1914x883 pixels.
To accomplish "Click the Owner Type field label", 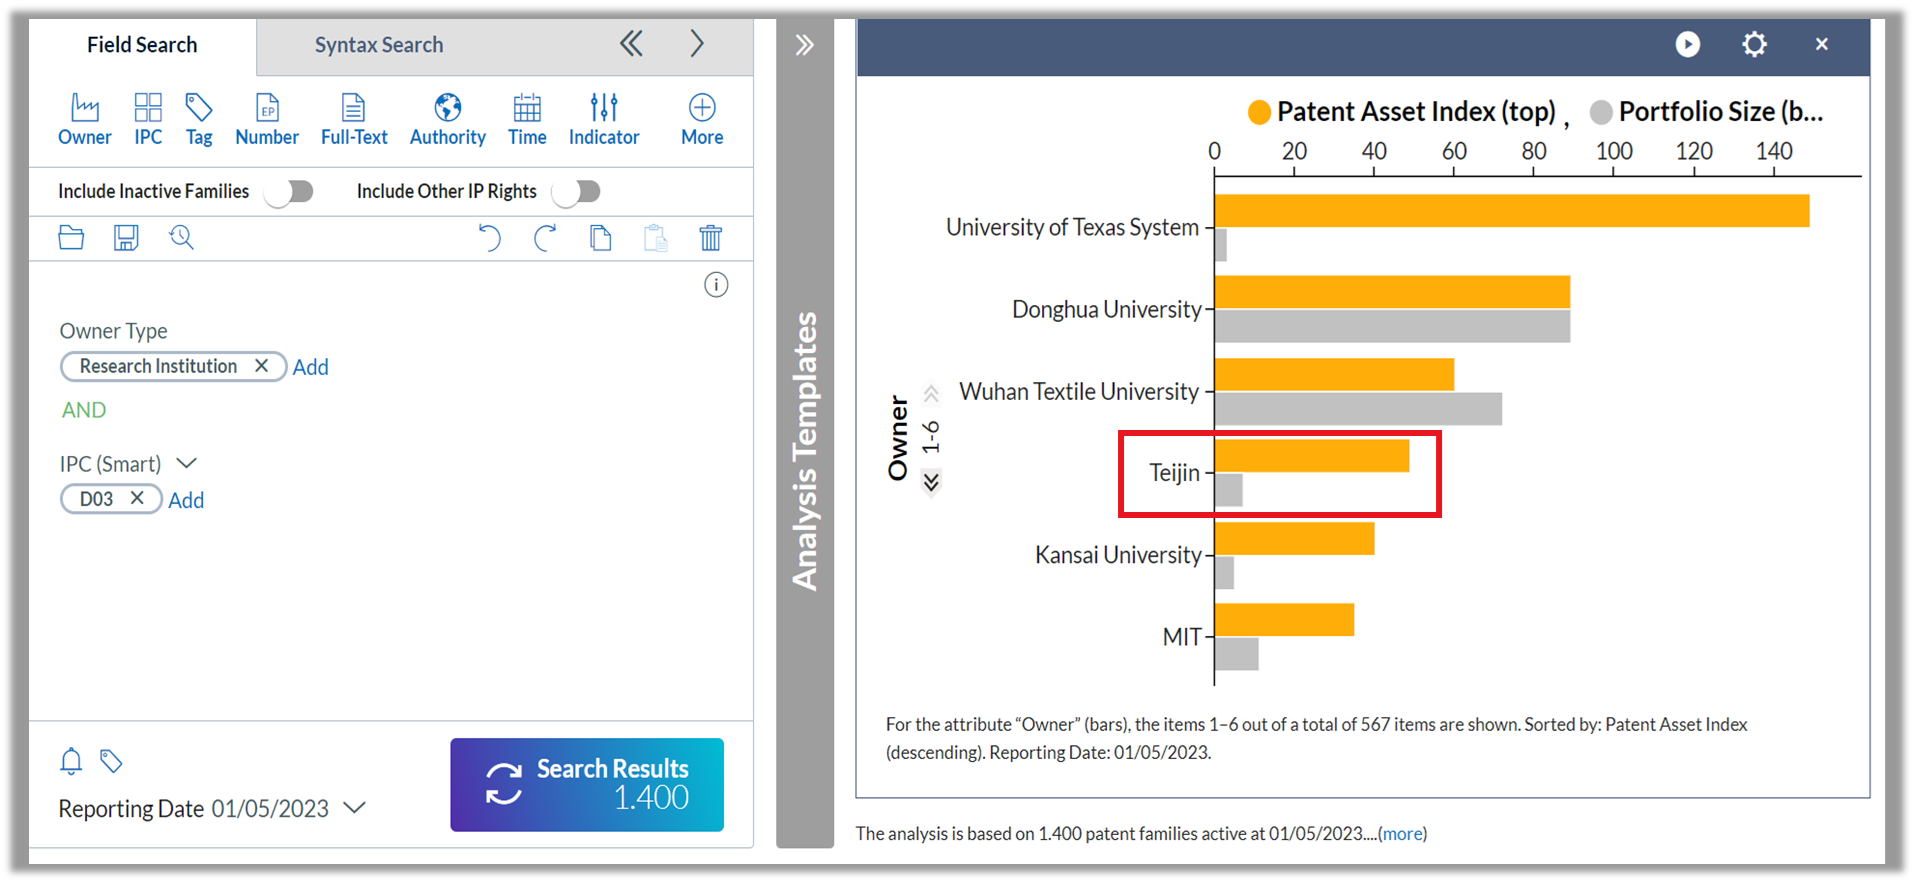I will coord(113,331).
